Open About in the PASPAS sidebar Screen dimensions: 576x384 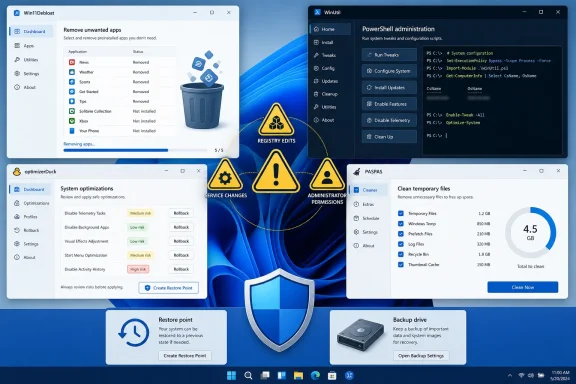(364, 245)
